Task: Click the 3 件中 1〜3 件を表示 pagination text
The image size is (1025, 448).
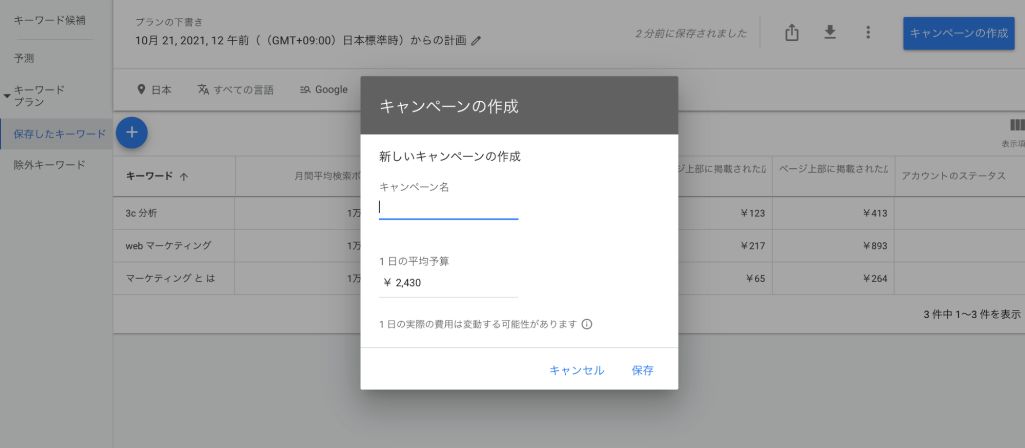Action: [971, 314]
